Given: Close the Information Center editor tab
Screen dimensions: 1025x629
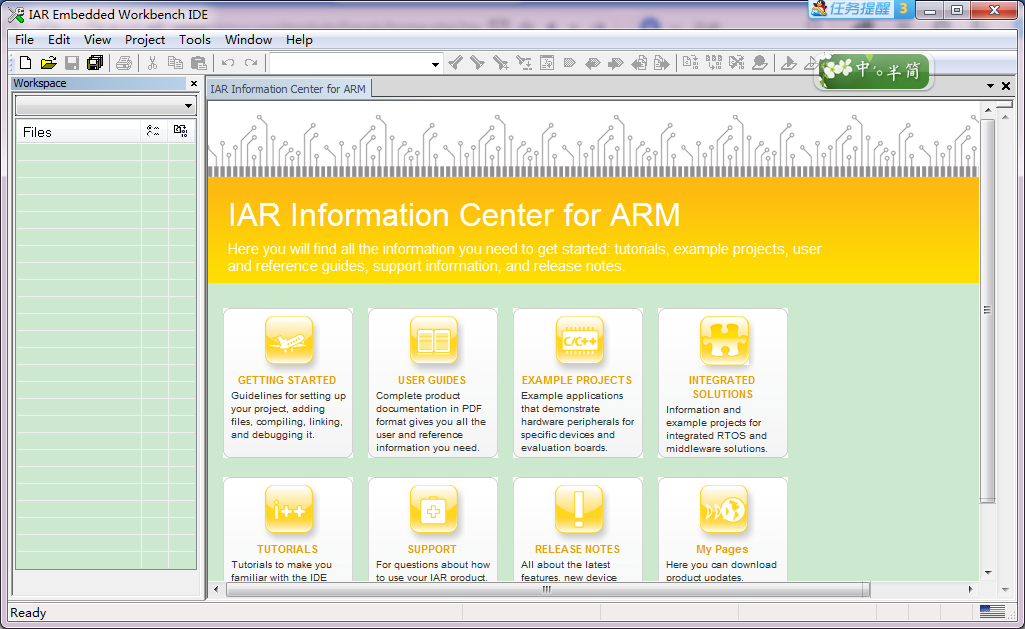Looking at the screenshot, I should click(1006, 86).
